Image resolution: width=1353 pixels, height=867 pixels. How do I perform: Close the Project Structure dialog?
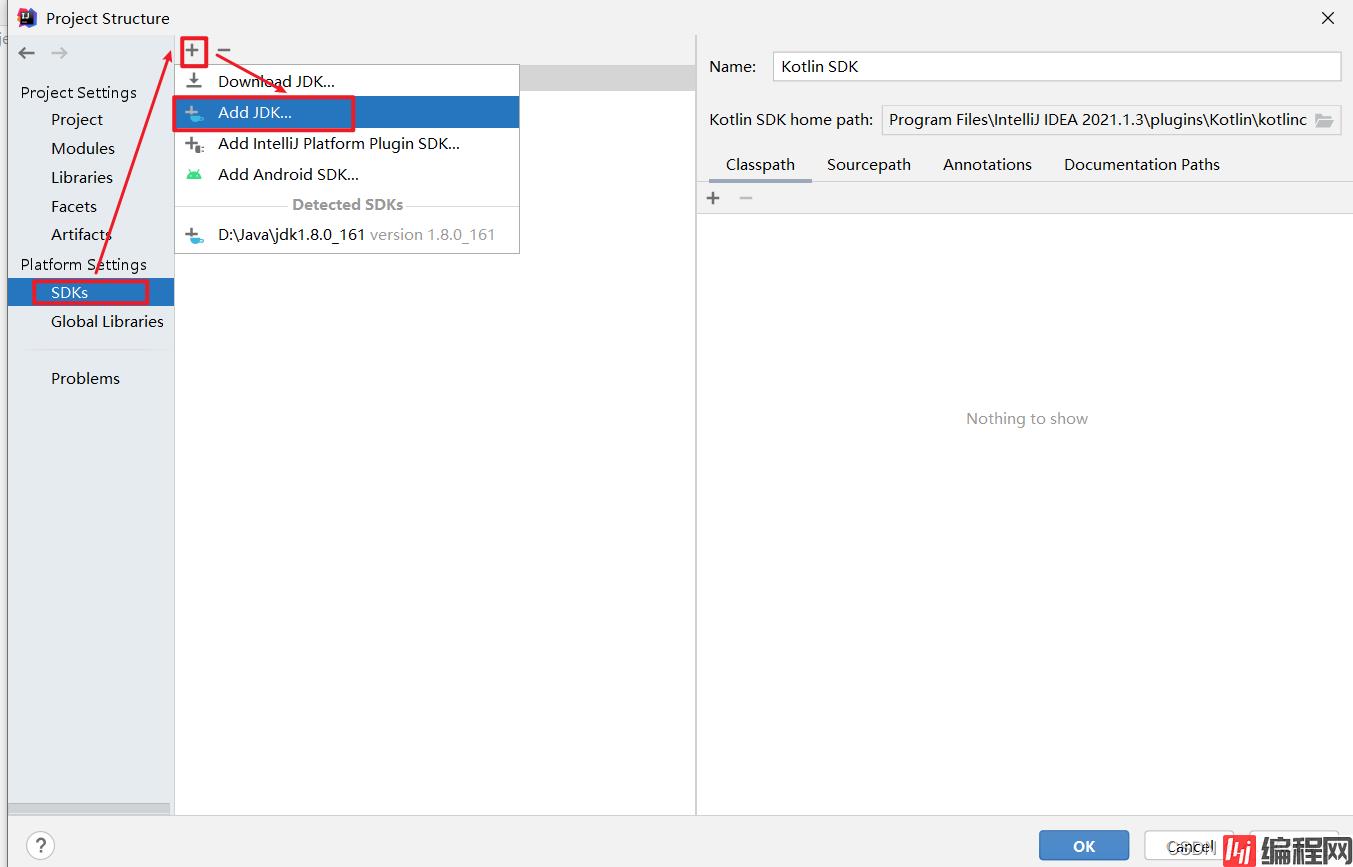coord(1328,18)
